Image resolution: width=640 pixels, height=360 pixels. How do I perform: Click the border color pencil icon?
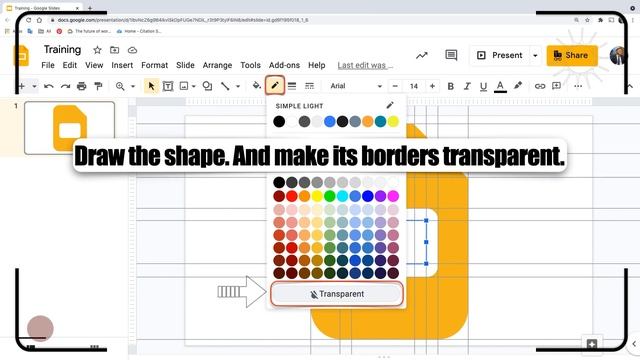(275, 85)
